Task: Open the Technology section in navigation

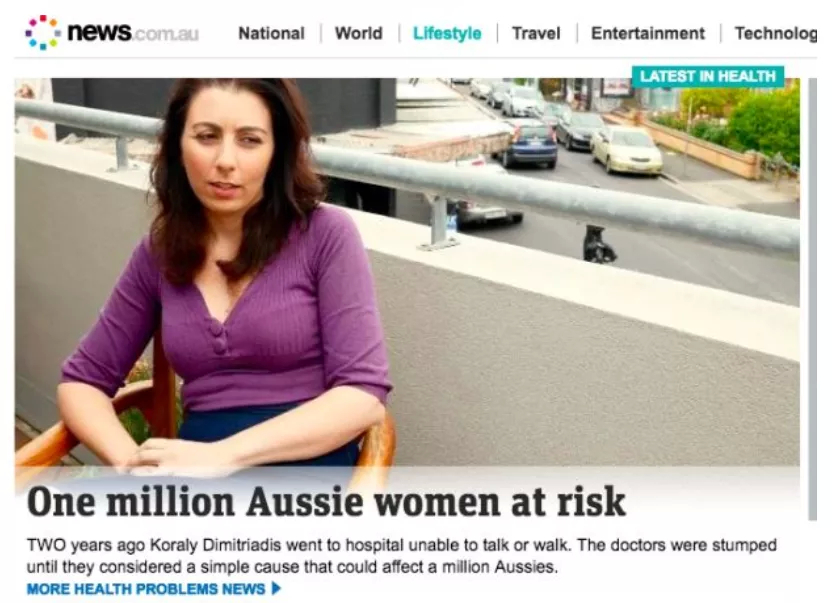Action: 776,33
